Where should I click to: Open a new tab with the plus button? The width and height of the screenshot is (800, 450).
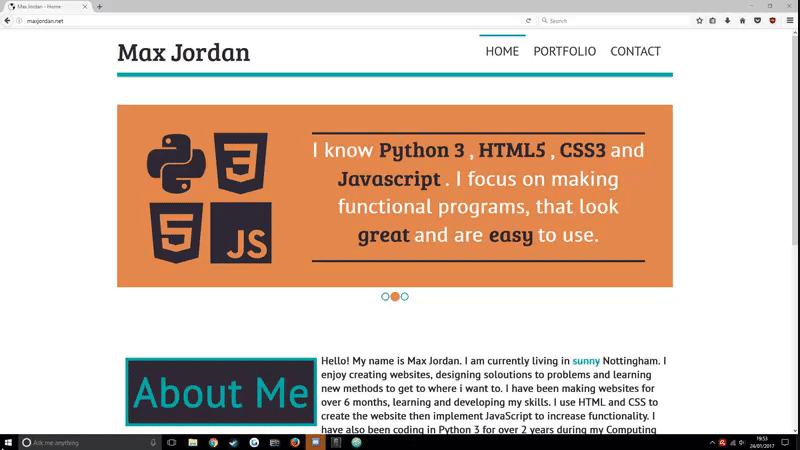99,7
